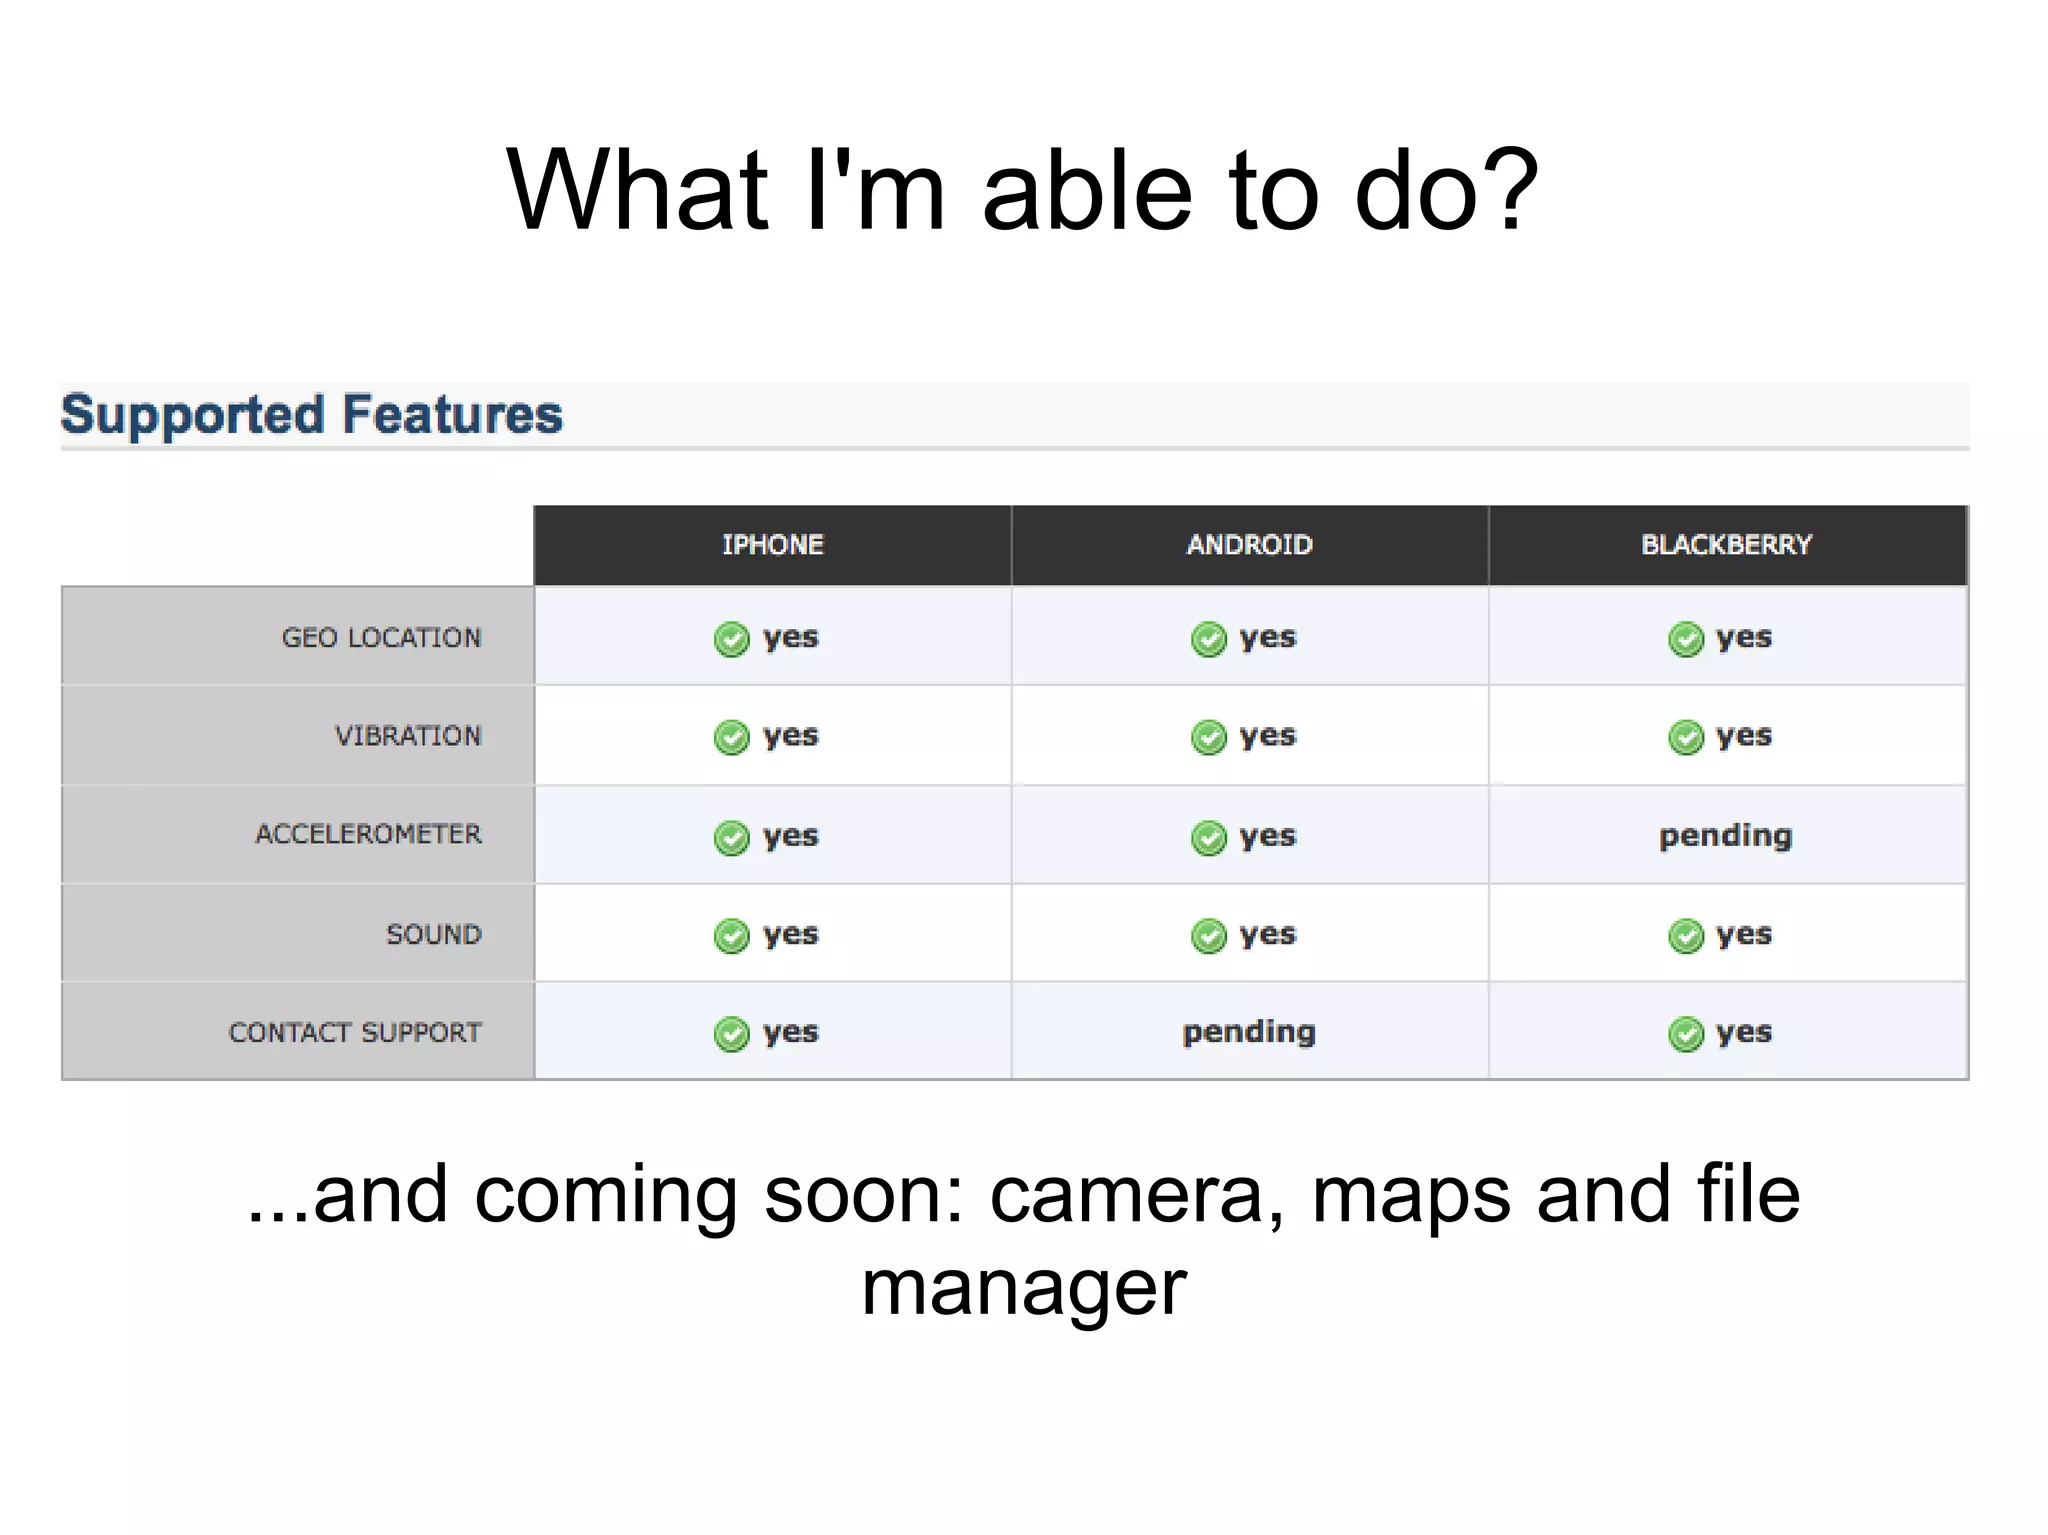Click green check icon for Android Geo Location
Screen dimensions: 2048x1535
tap(1208, 638)
